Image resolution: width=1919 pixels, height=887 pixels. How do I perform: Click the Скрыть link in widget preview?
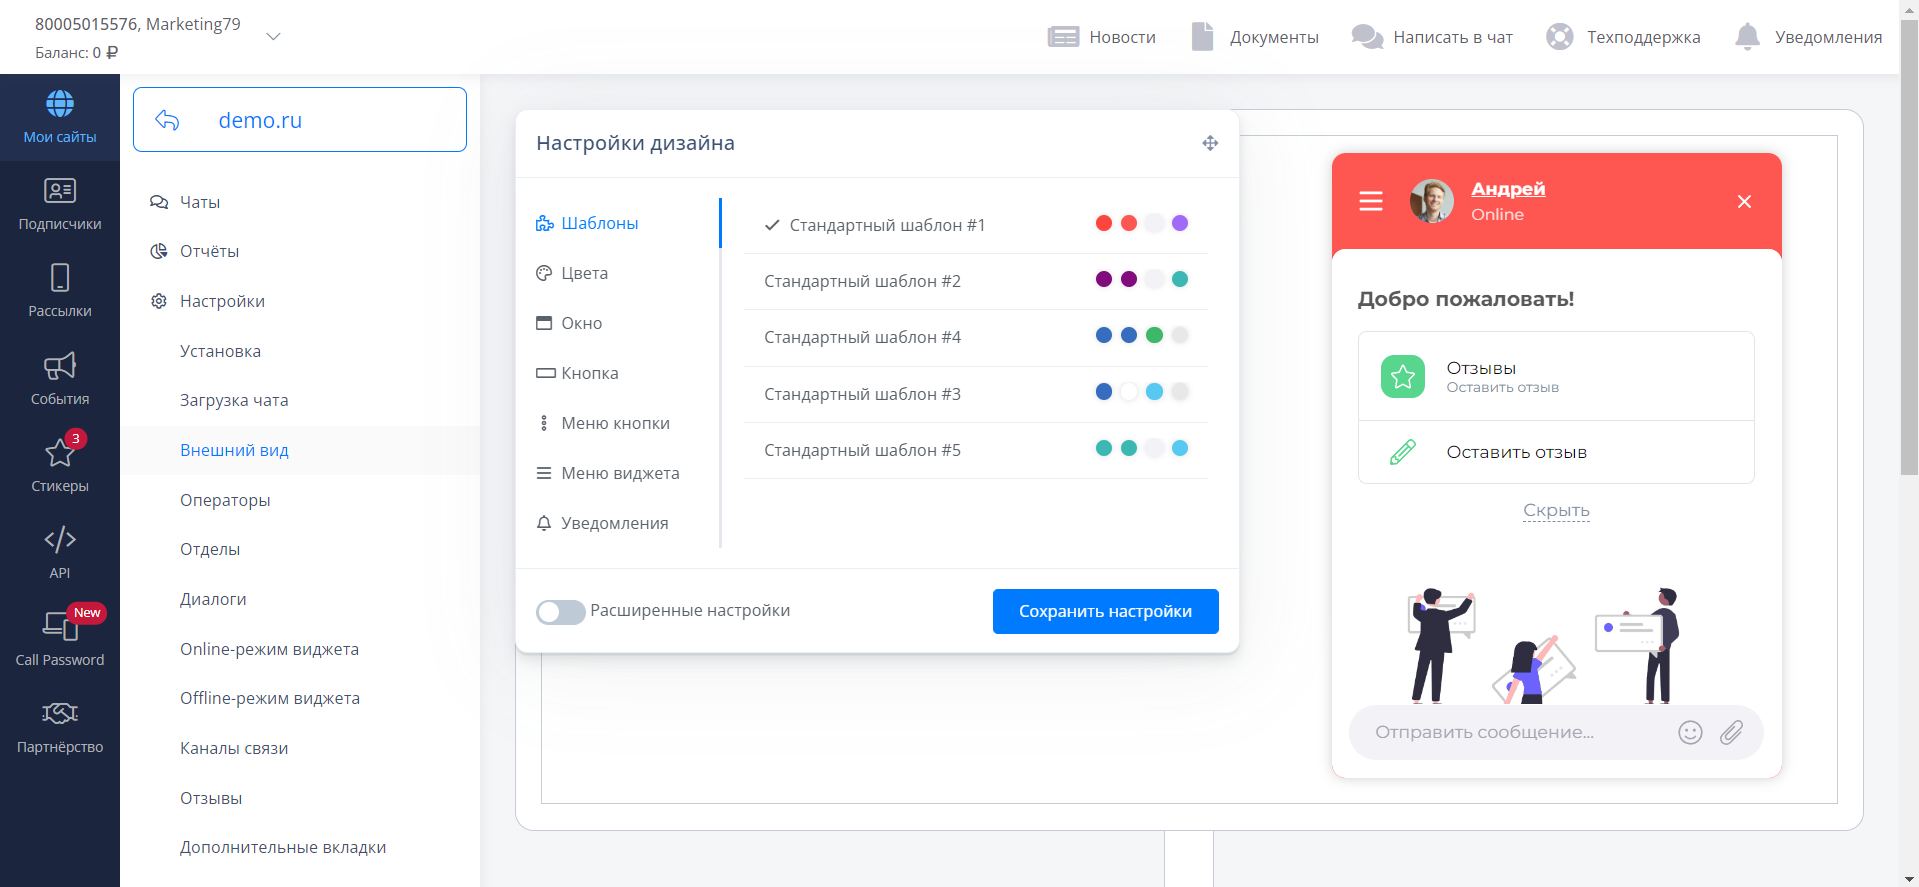coord(1556,510)
